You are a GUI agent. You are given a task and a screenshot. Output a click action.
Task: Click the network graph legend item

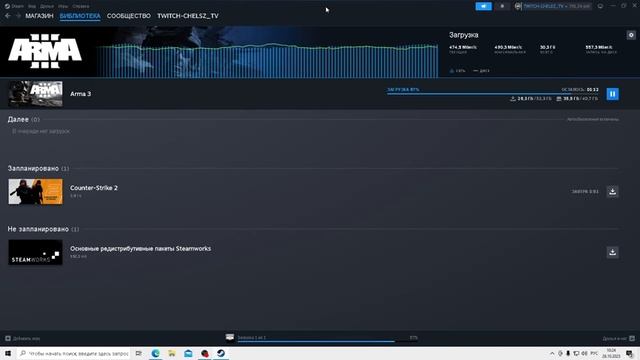click(458, 71)
